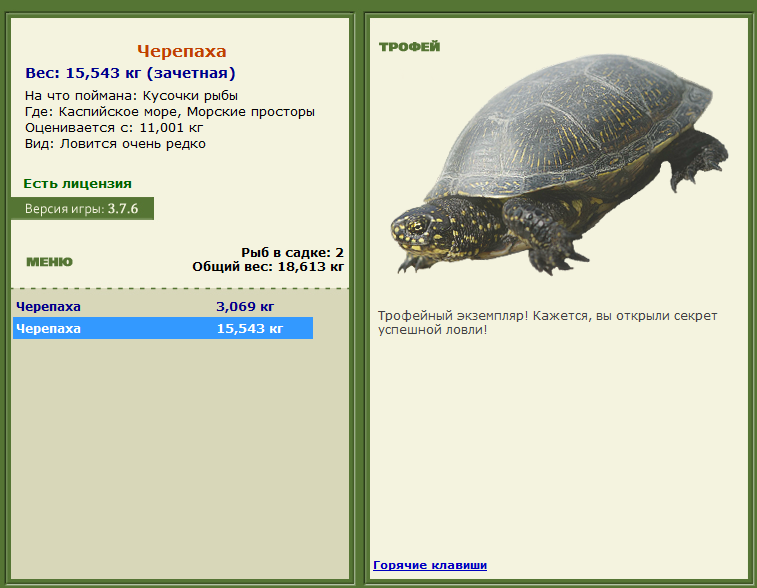757x588 pixels.
Task: Click the ТРОФЕЙ heading
Action: tap(409, 47)
